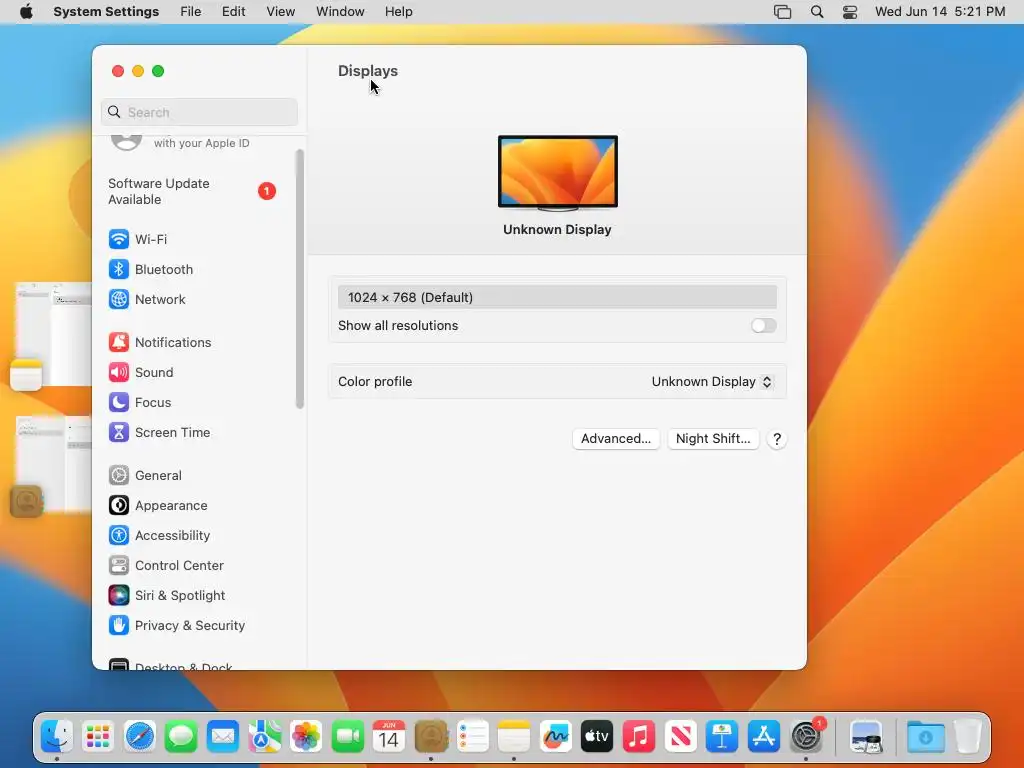Open Mail from the Dock
Viewport: 1024px width, 768px height.
pos(223,737)
